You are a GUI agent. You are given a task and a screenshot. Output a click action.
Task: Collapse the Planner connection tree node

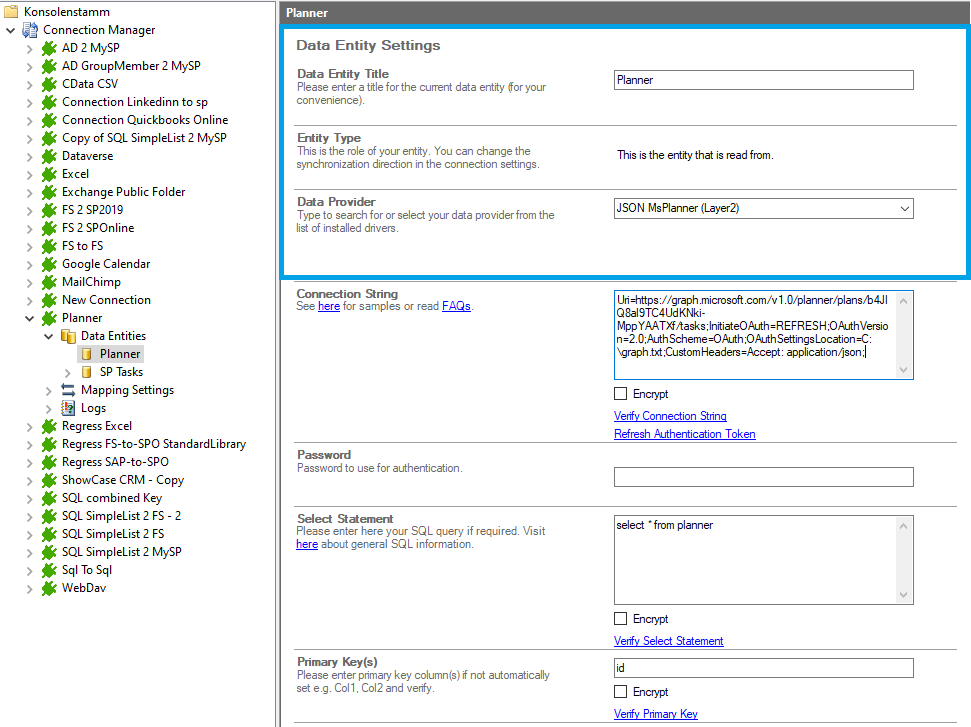tap(29, 318)
